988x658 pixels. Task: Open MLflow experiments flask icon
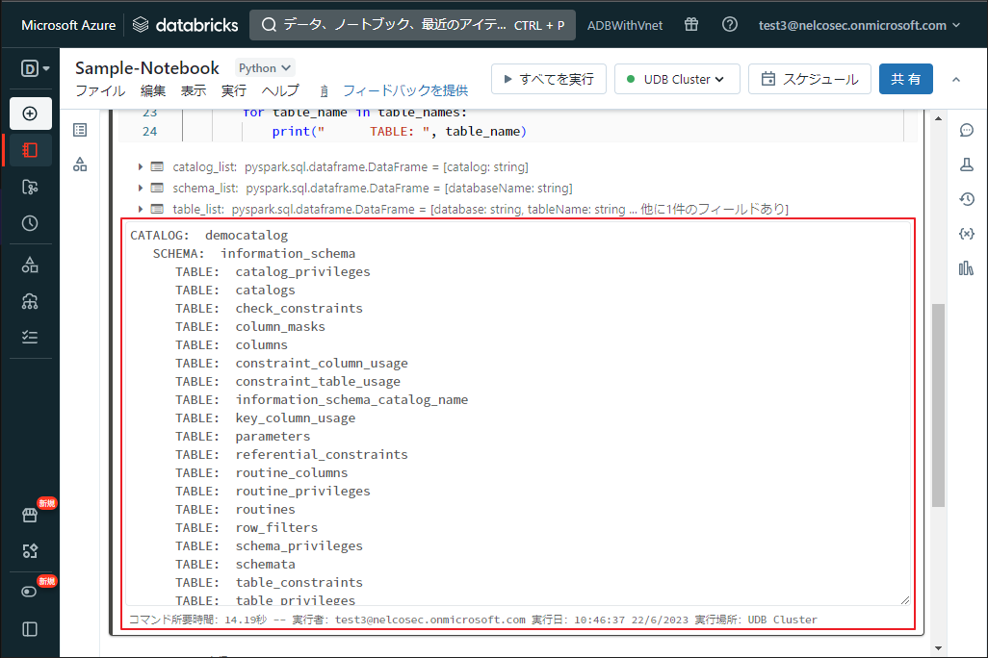966,164
